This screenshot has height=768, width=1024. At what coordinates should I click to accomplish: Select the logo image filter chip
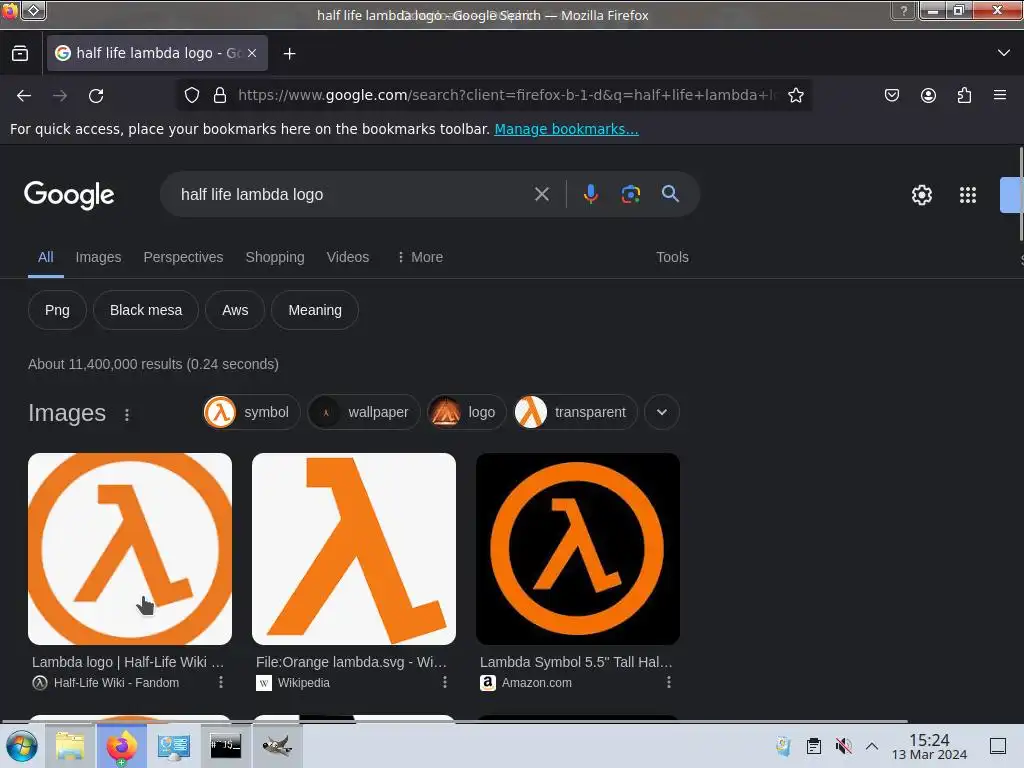tap(467, 412)
